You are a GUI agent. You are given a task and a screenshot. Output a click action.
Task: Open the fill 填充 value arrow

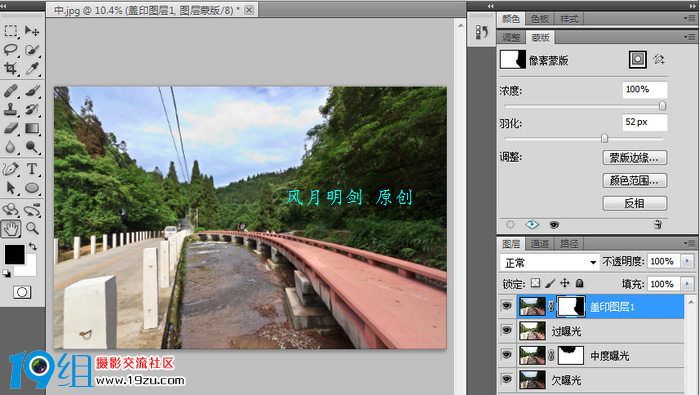pos(687,284)
